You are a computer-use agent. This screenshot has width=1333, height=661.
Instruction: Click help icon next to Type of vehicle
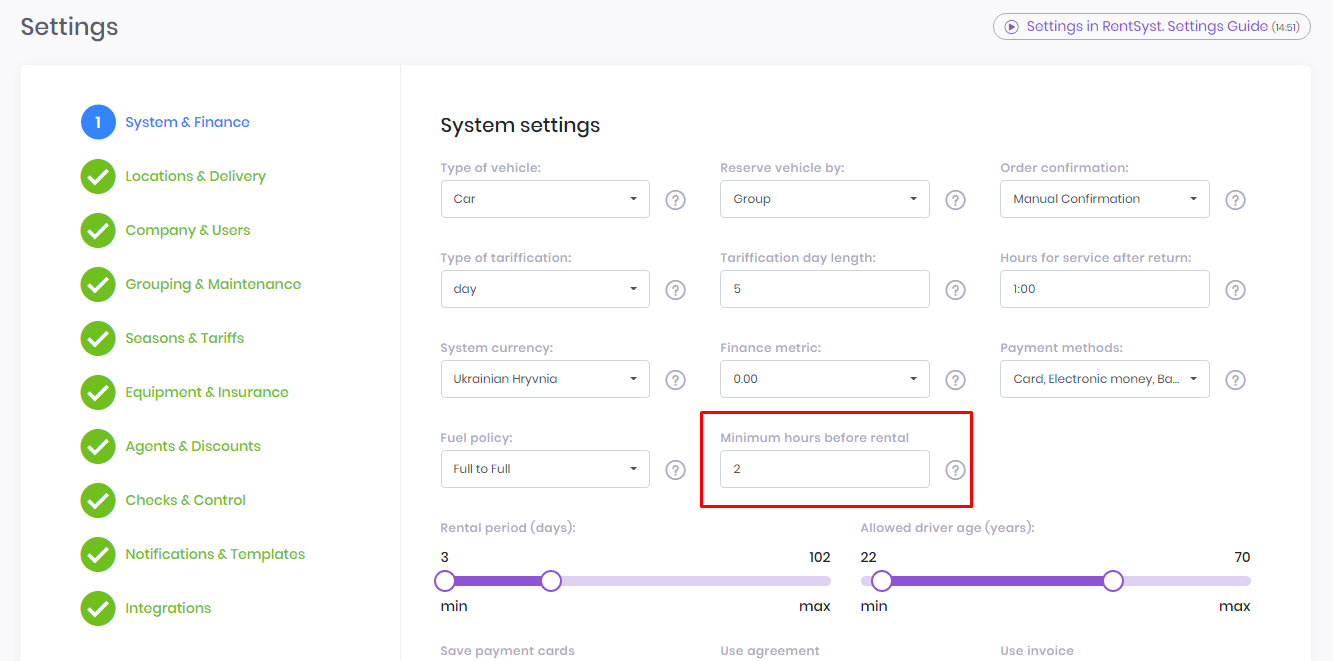pyautogui.click(x=676, y=200)
